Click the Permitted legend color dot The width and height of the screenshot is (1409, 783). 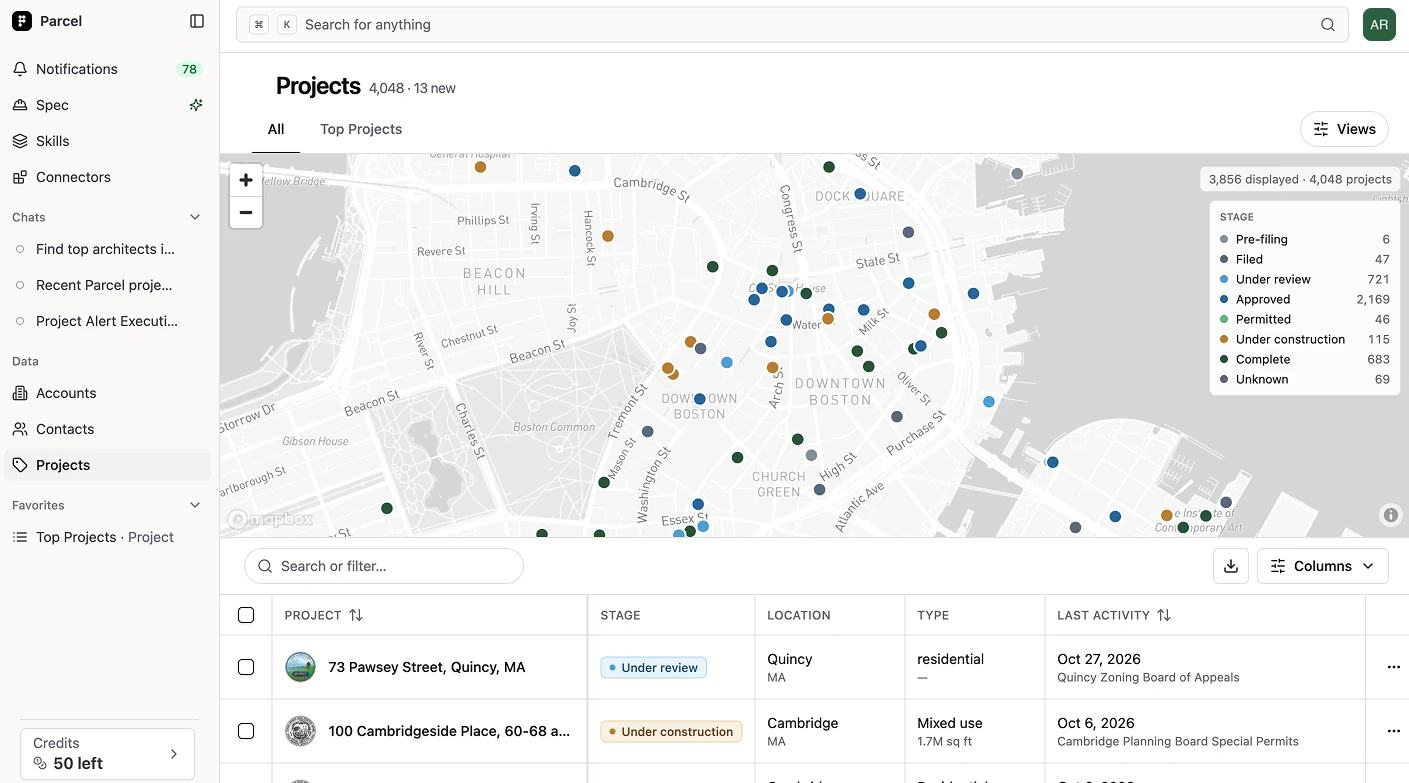tap(1224, 319)
